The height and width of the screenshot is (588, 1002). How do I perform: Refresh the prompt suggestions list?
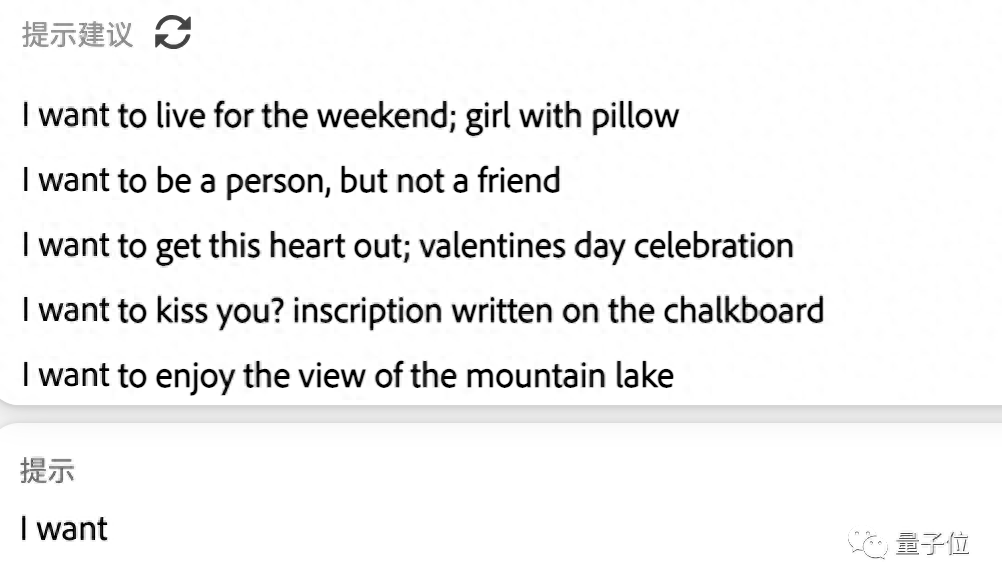(x=172, y=33)
